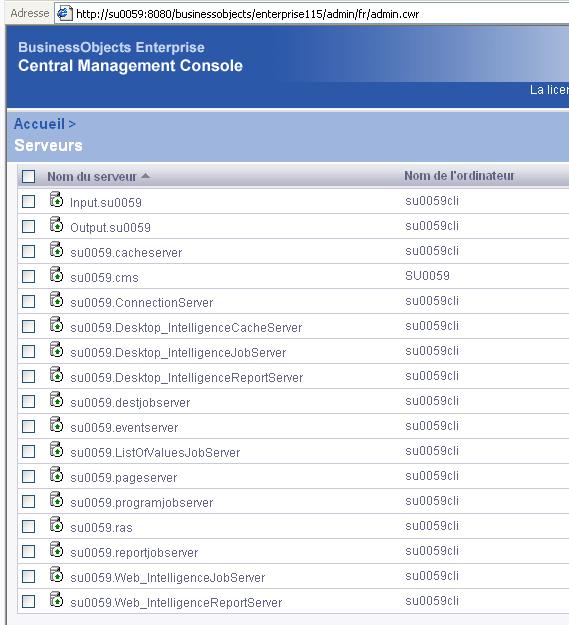Click the server icon beside su0059.ras

click(56, 525)
